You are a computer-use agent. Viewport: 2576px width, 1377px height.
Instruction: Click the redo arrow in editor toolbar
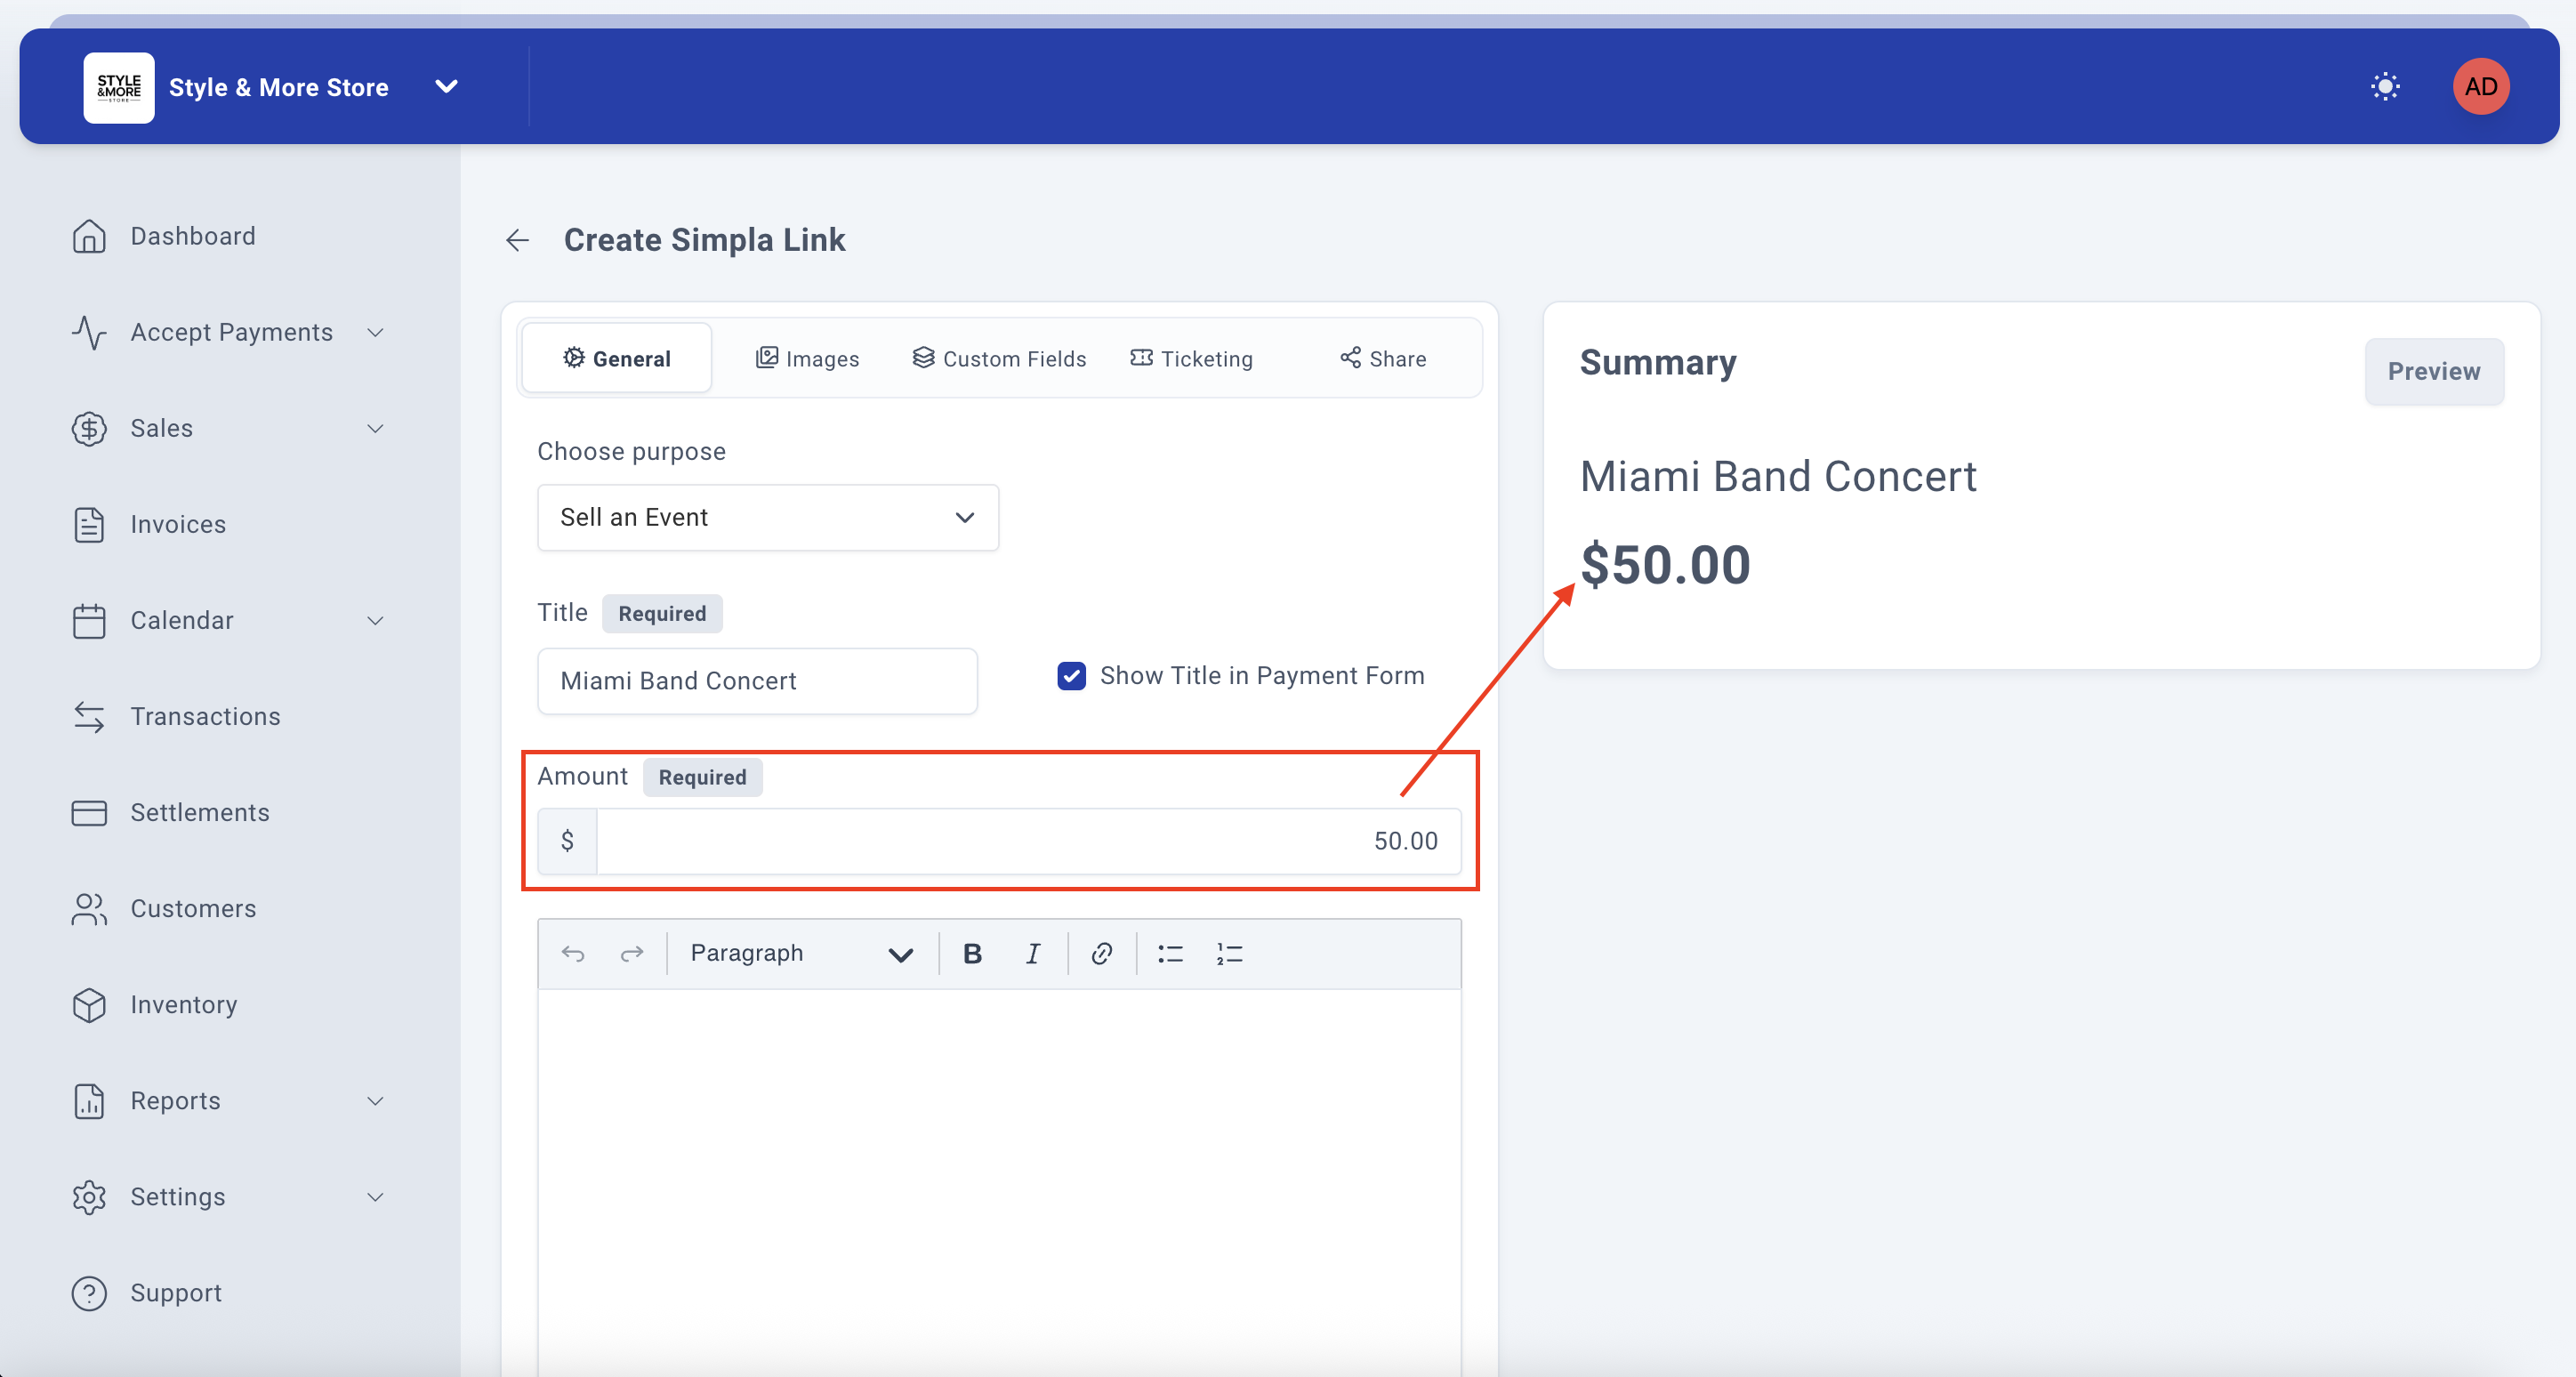click(632, 954)
